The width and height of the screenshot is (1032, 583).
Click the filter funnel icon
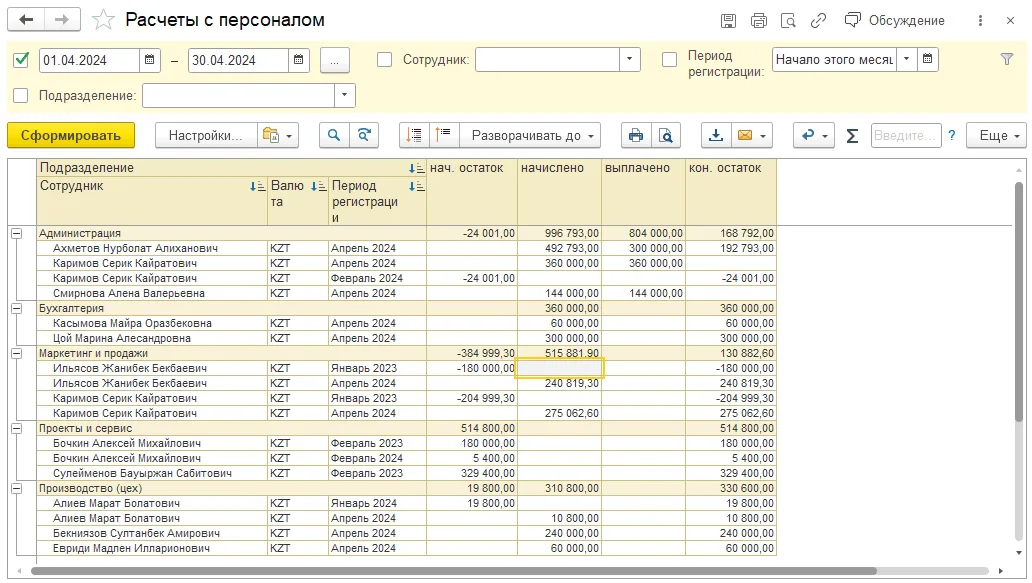[x=1007, y=59]
